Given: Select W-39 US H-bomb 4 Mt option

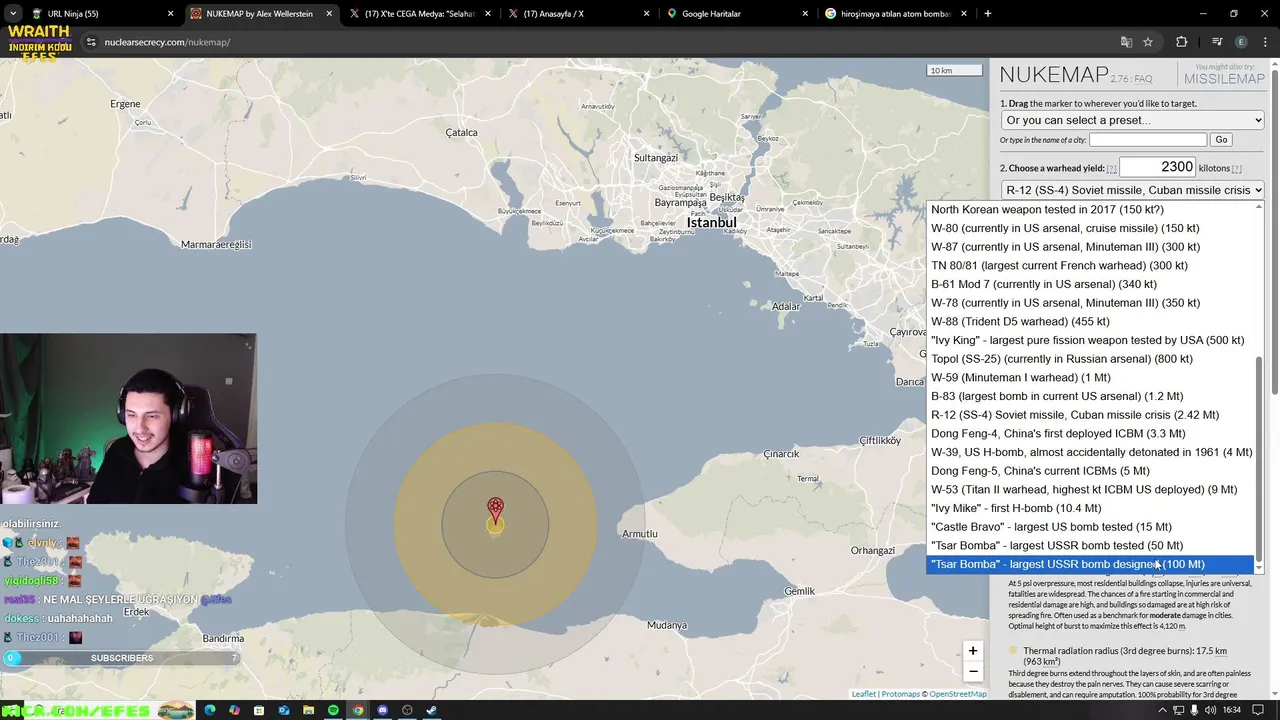Looking at the screenshot, I should point(1089,452).
